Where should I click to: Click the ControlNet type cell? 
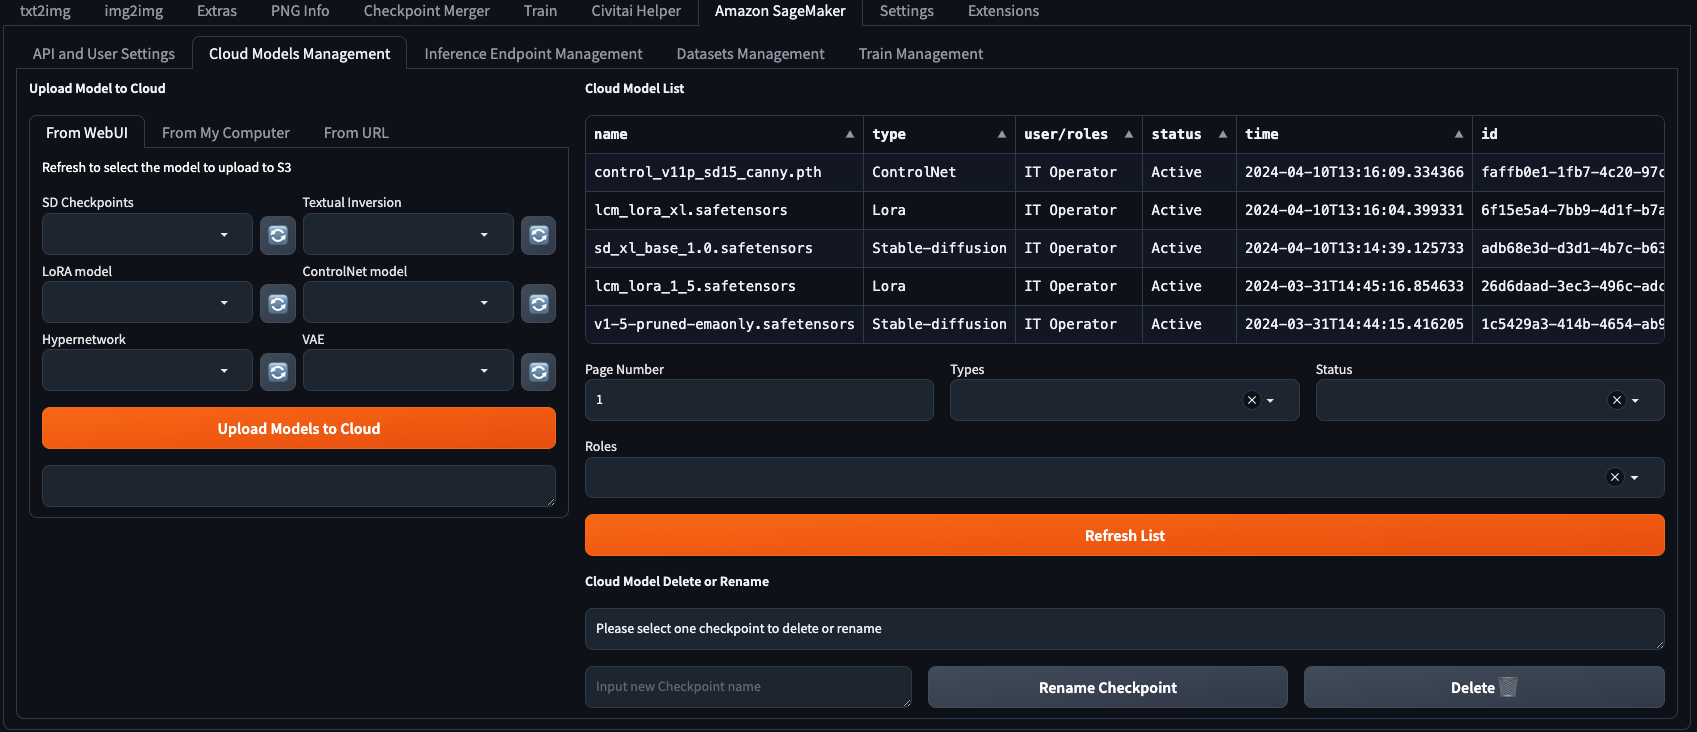pos(939,172)
